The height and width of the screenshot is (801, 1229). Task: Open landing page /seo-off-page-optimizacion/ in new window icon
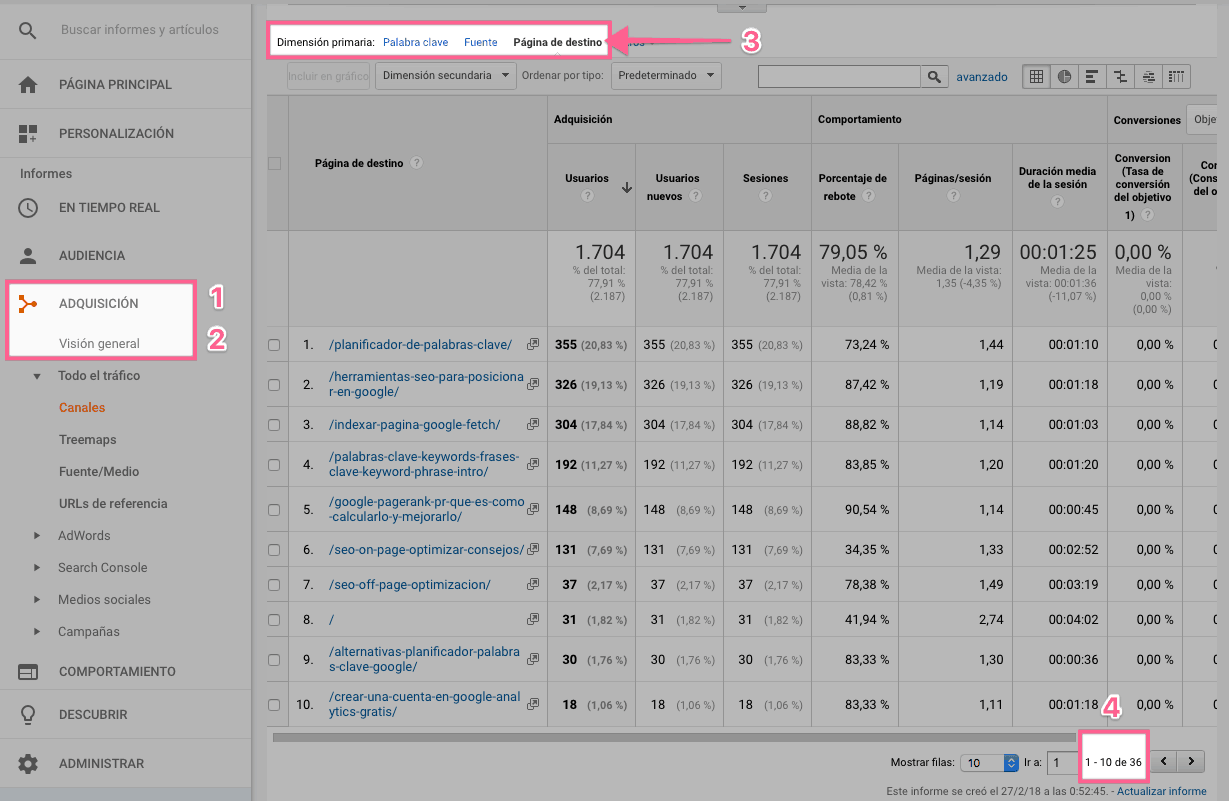(x=533, y=584)
